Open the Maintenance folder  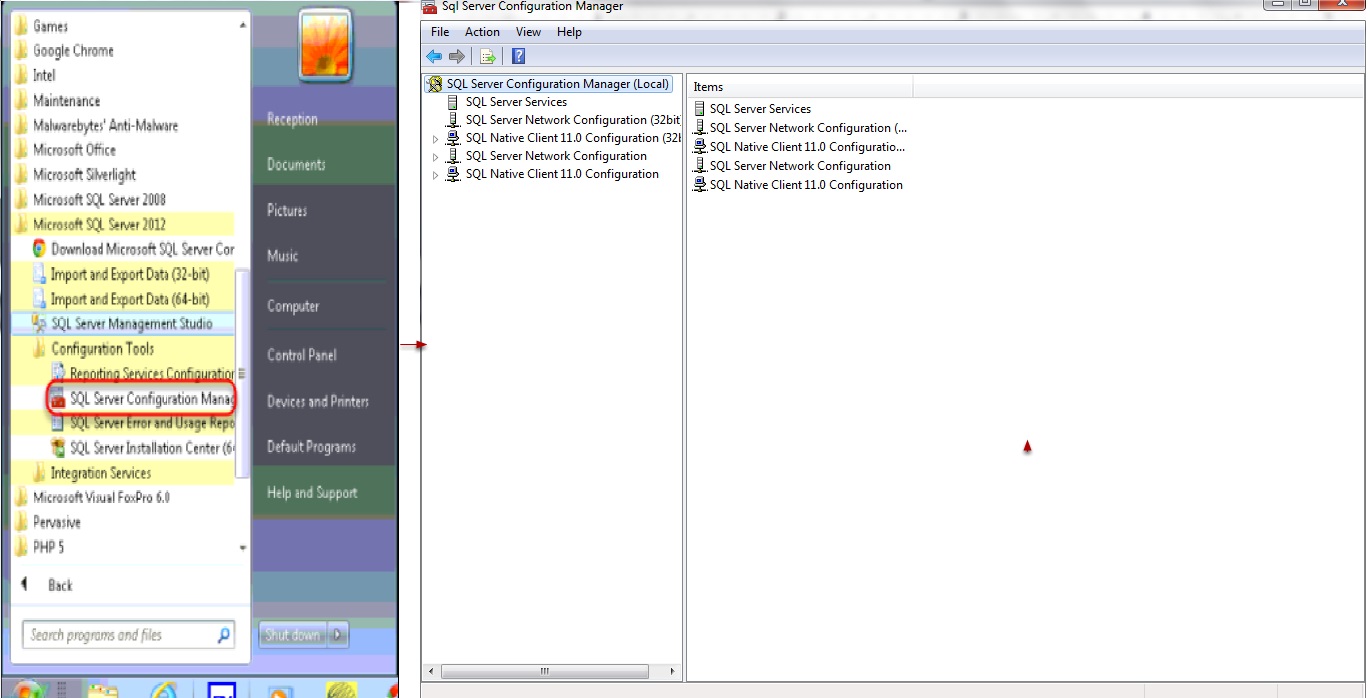tap(66, 101)
